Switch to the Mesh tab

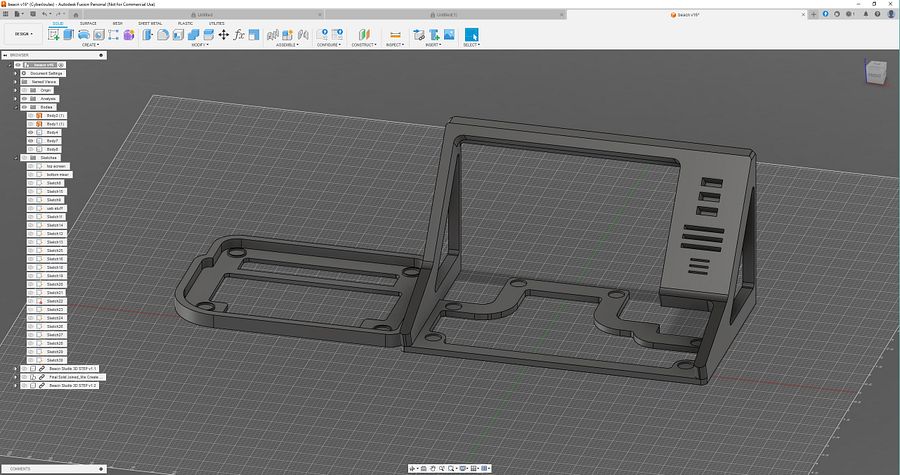(118, 24)
